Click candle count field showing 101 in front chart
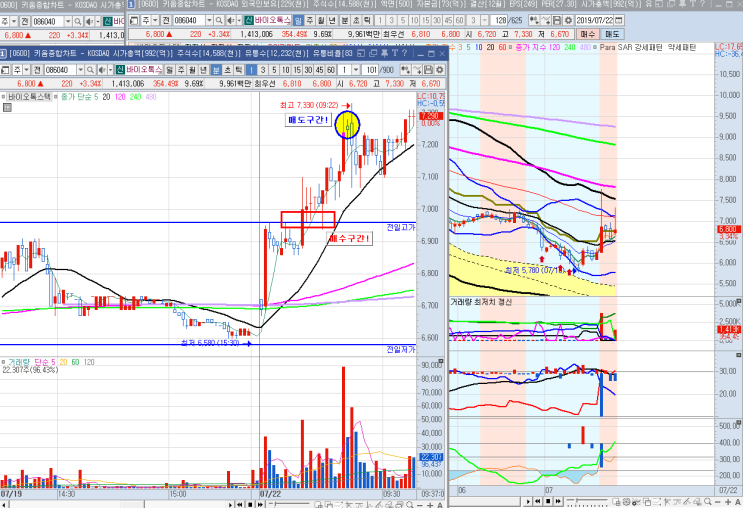Viewport: 743px width, 508px height. tap(372, 70)
